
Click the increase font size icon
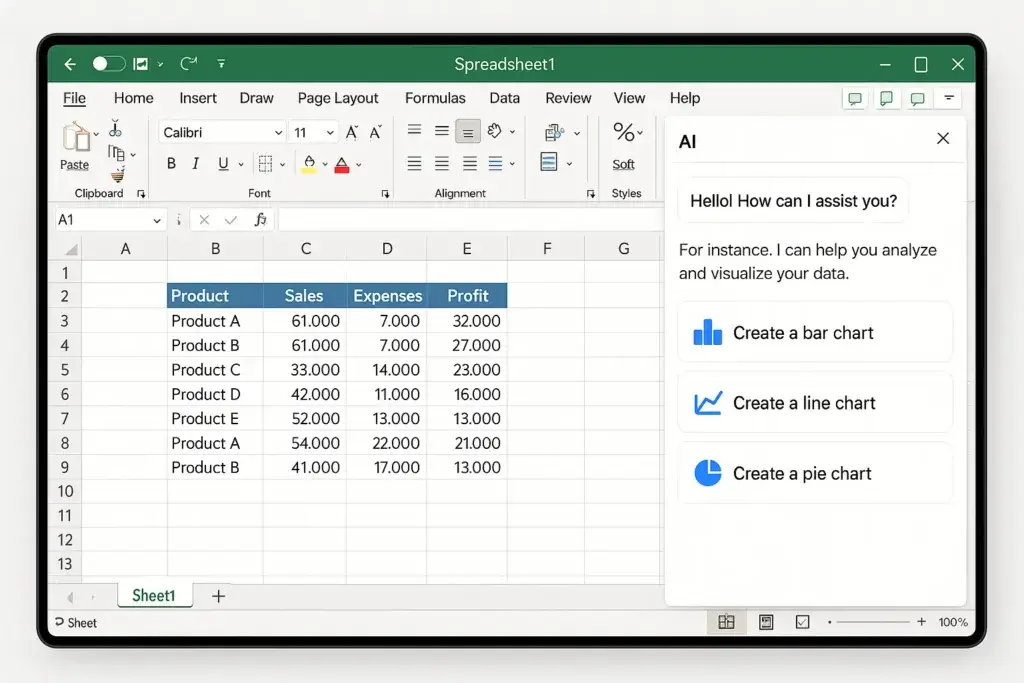352,132
